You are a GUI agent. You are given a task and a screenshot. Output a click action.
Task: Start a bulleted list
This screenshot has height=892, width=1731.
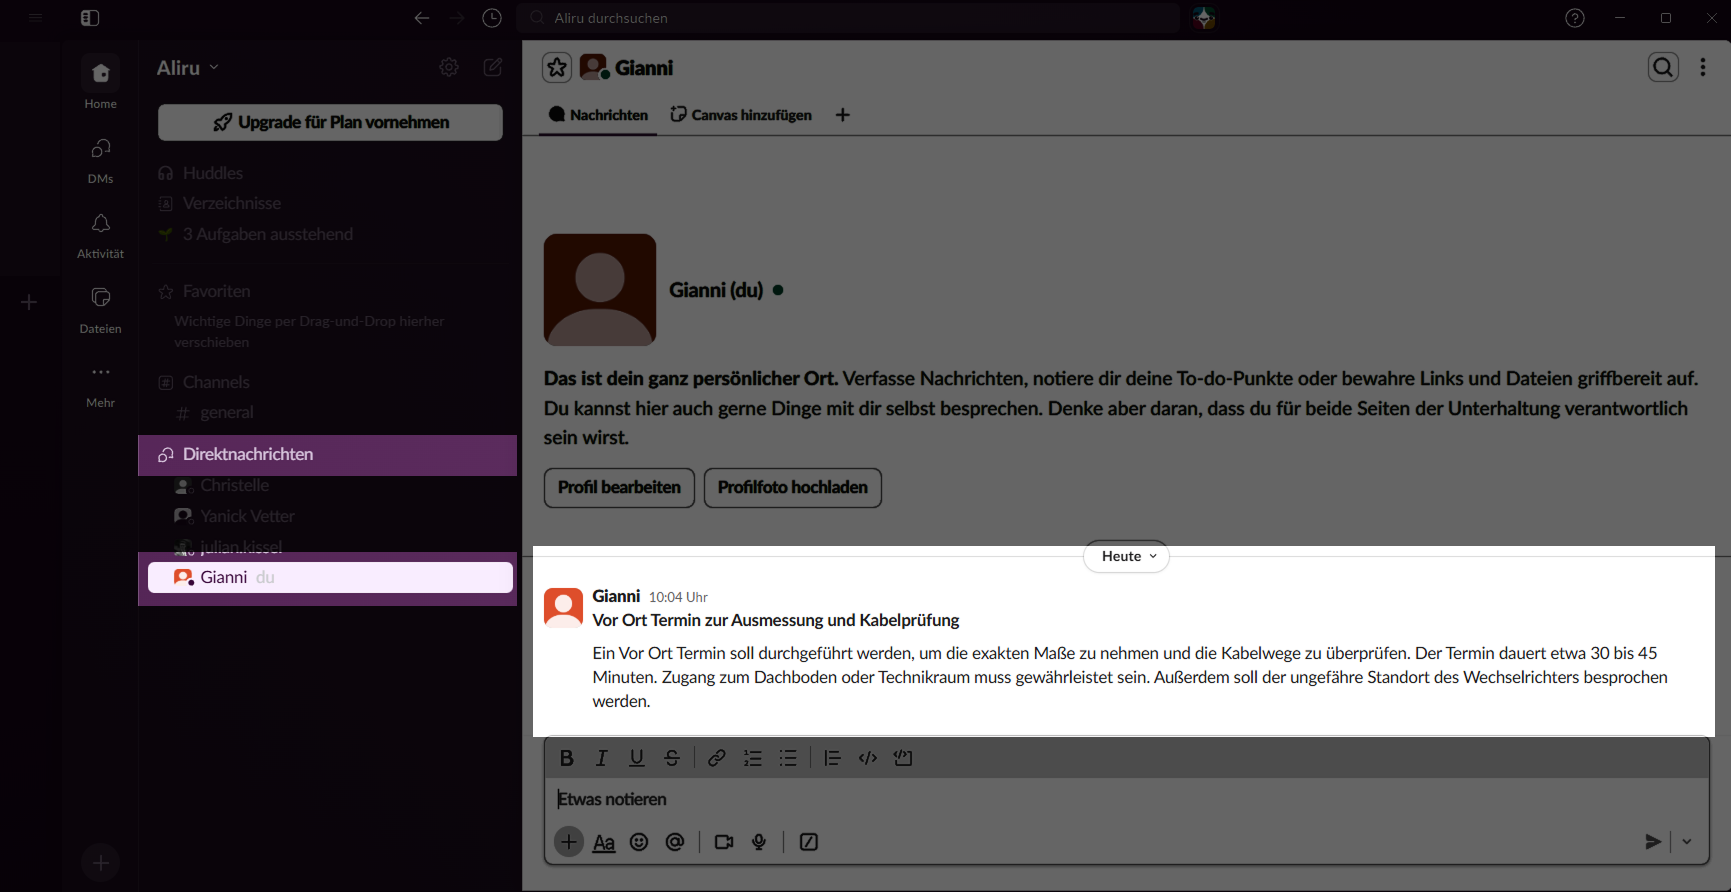(x=788, y=758)
